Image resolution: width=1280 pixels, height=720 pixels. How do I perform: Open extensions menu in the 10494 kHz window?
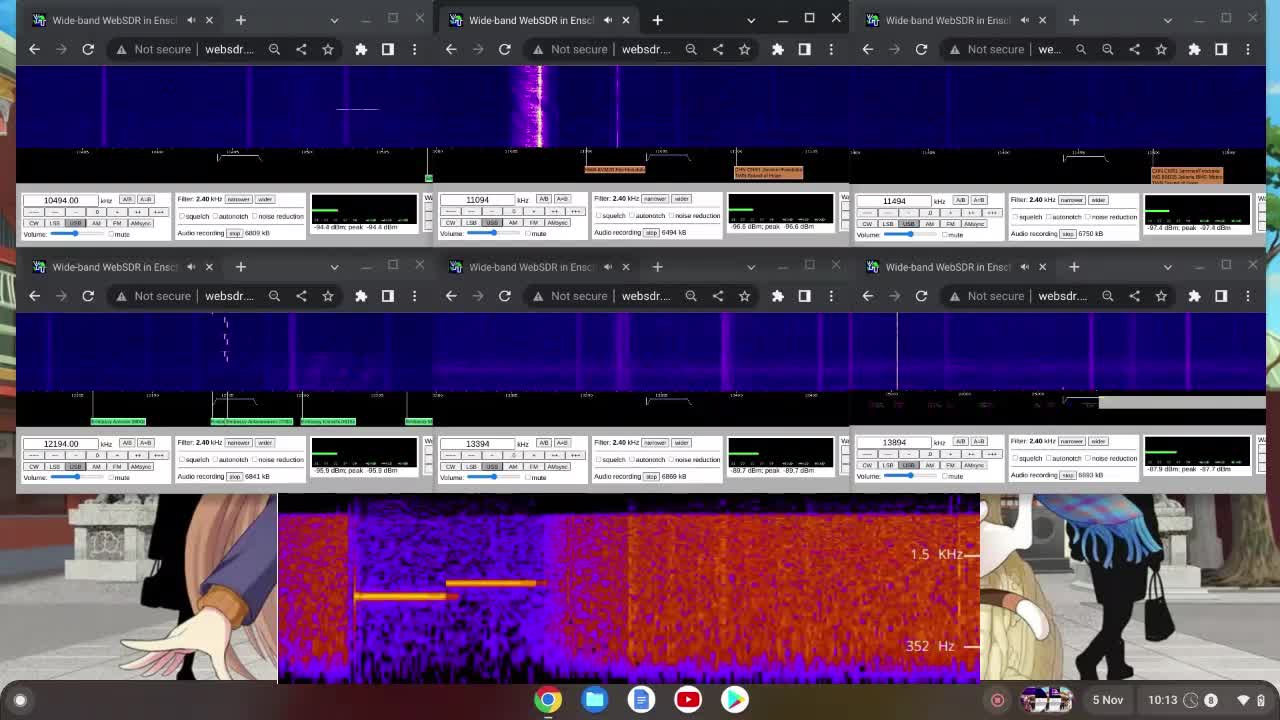tap(361, 49)
